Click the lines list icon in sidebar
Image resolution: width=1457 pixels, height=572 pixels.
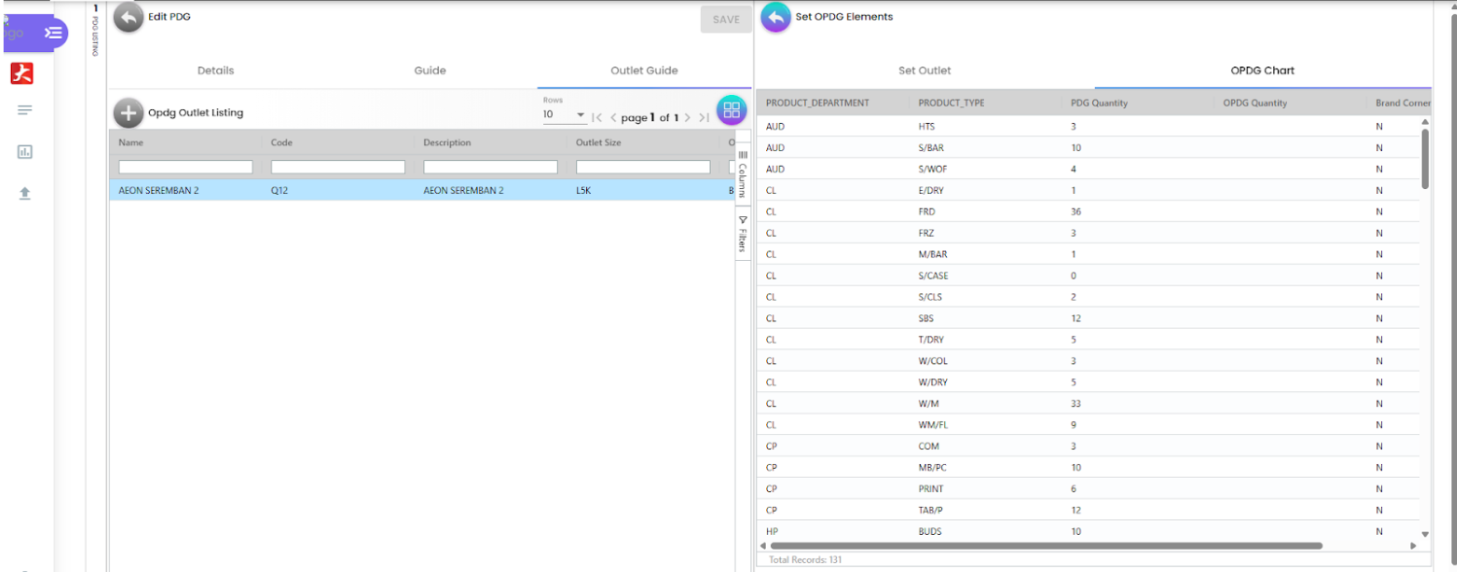(25, 110)
